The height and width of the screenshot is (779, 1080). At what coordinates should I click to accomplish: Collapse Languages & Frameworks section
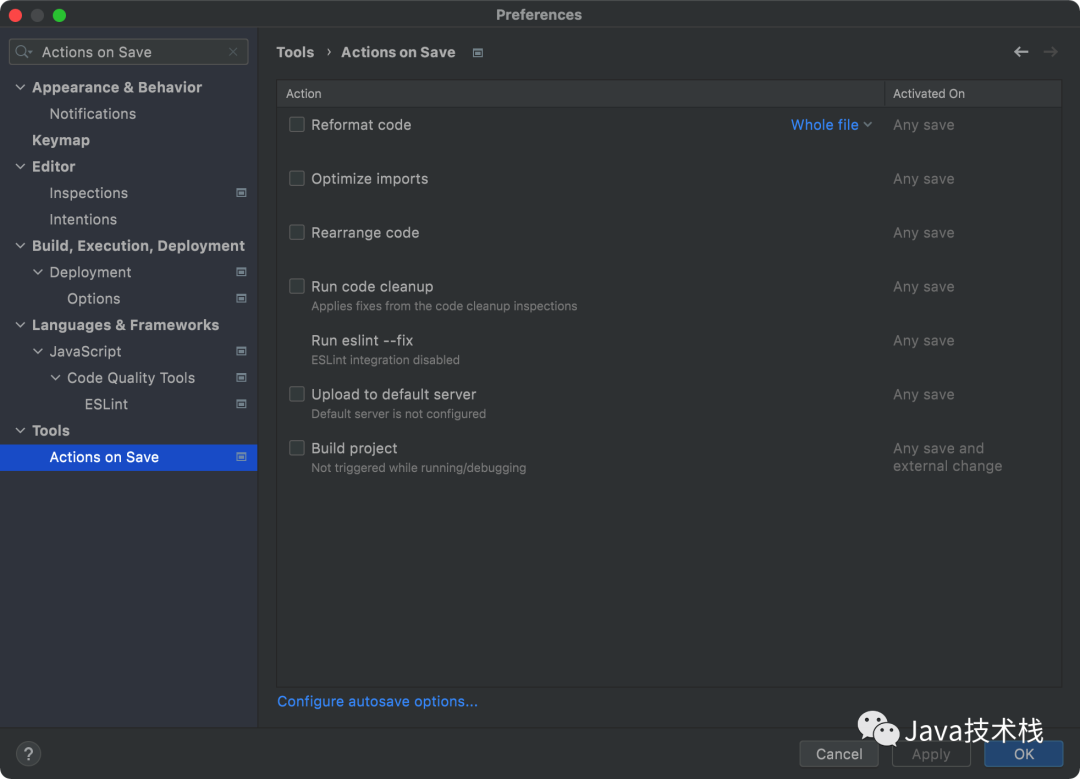pos(20,325)
